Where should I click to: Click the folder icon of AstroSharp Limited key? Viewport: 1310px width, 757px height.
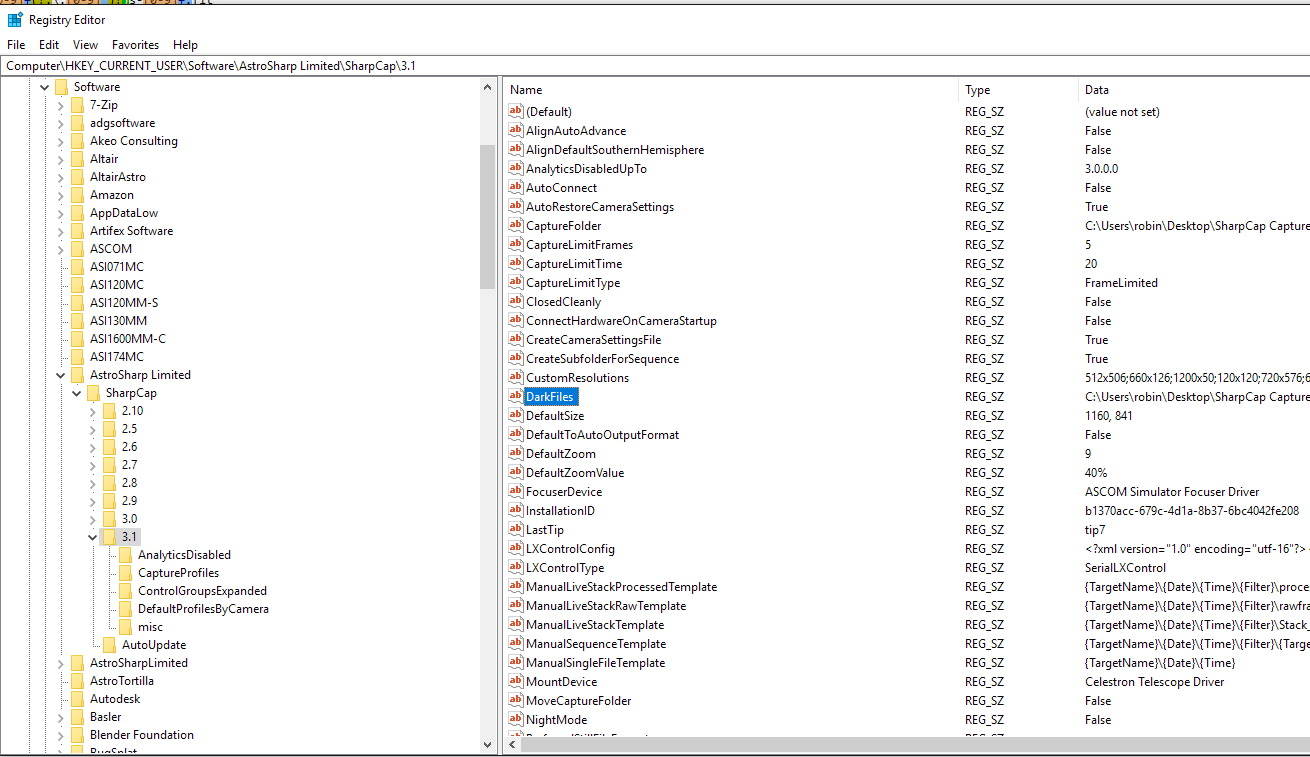[x=77, y=375]
